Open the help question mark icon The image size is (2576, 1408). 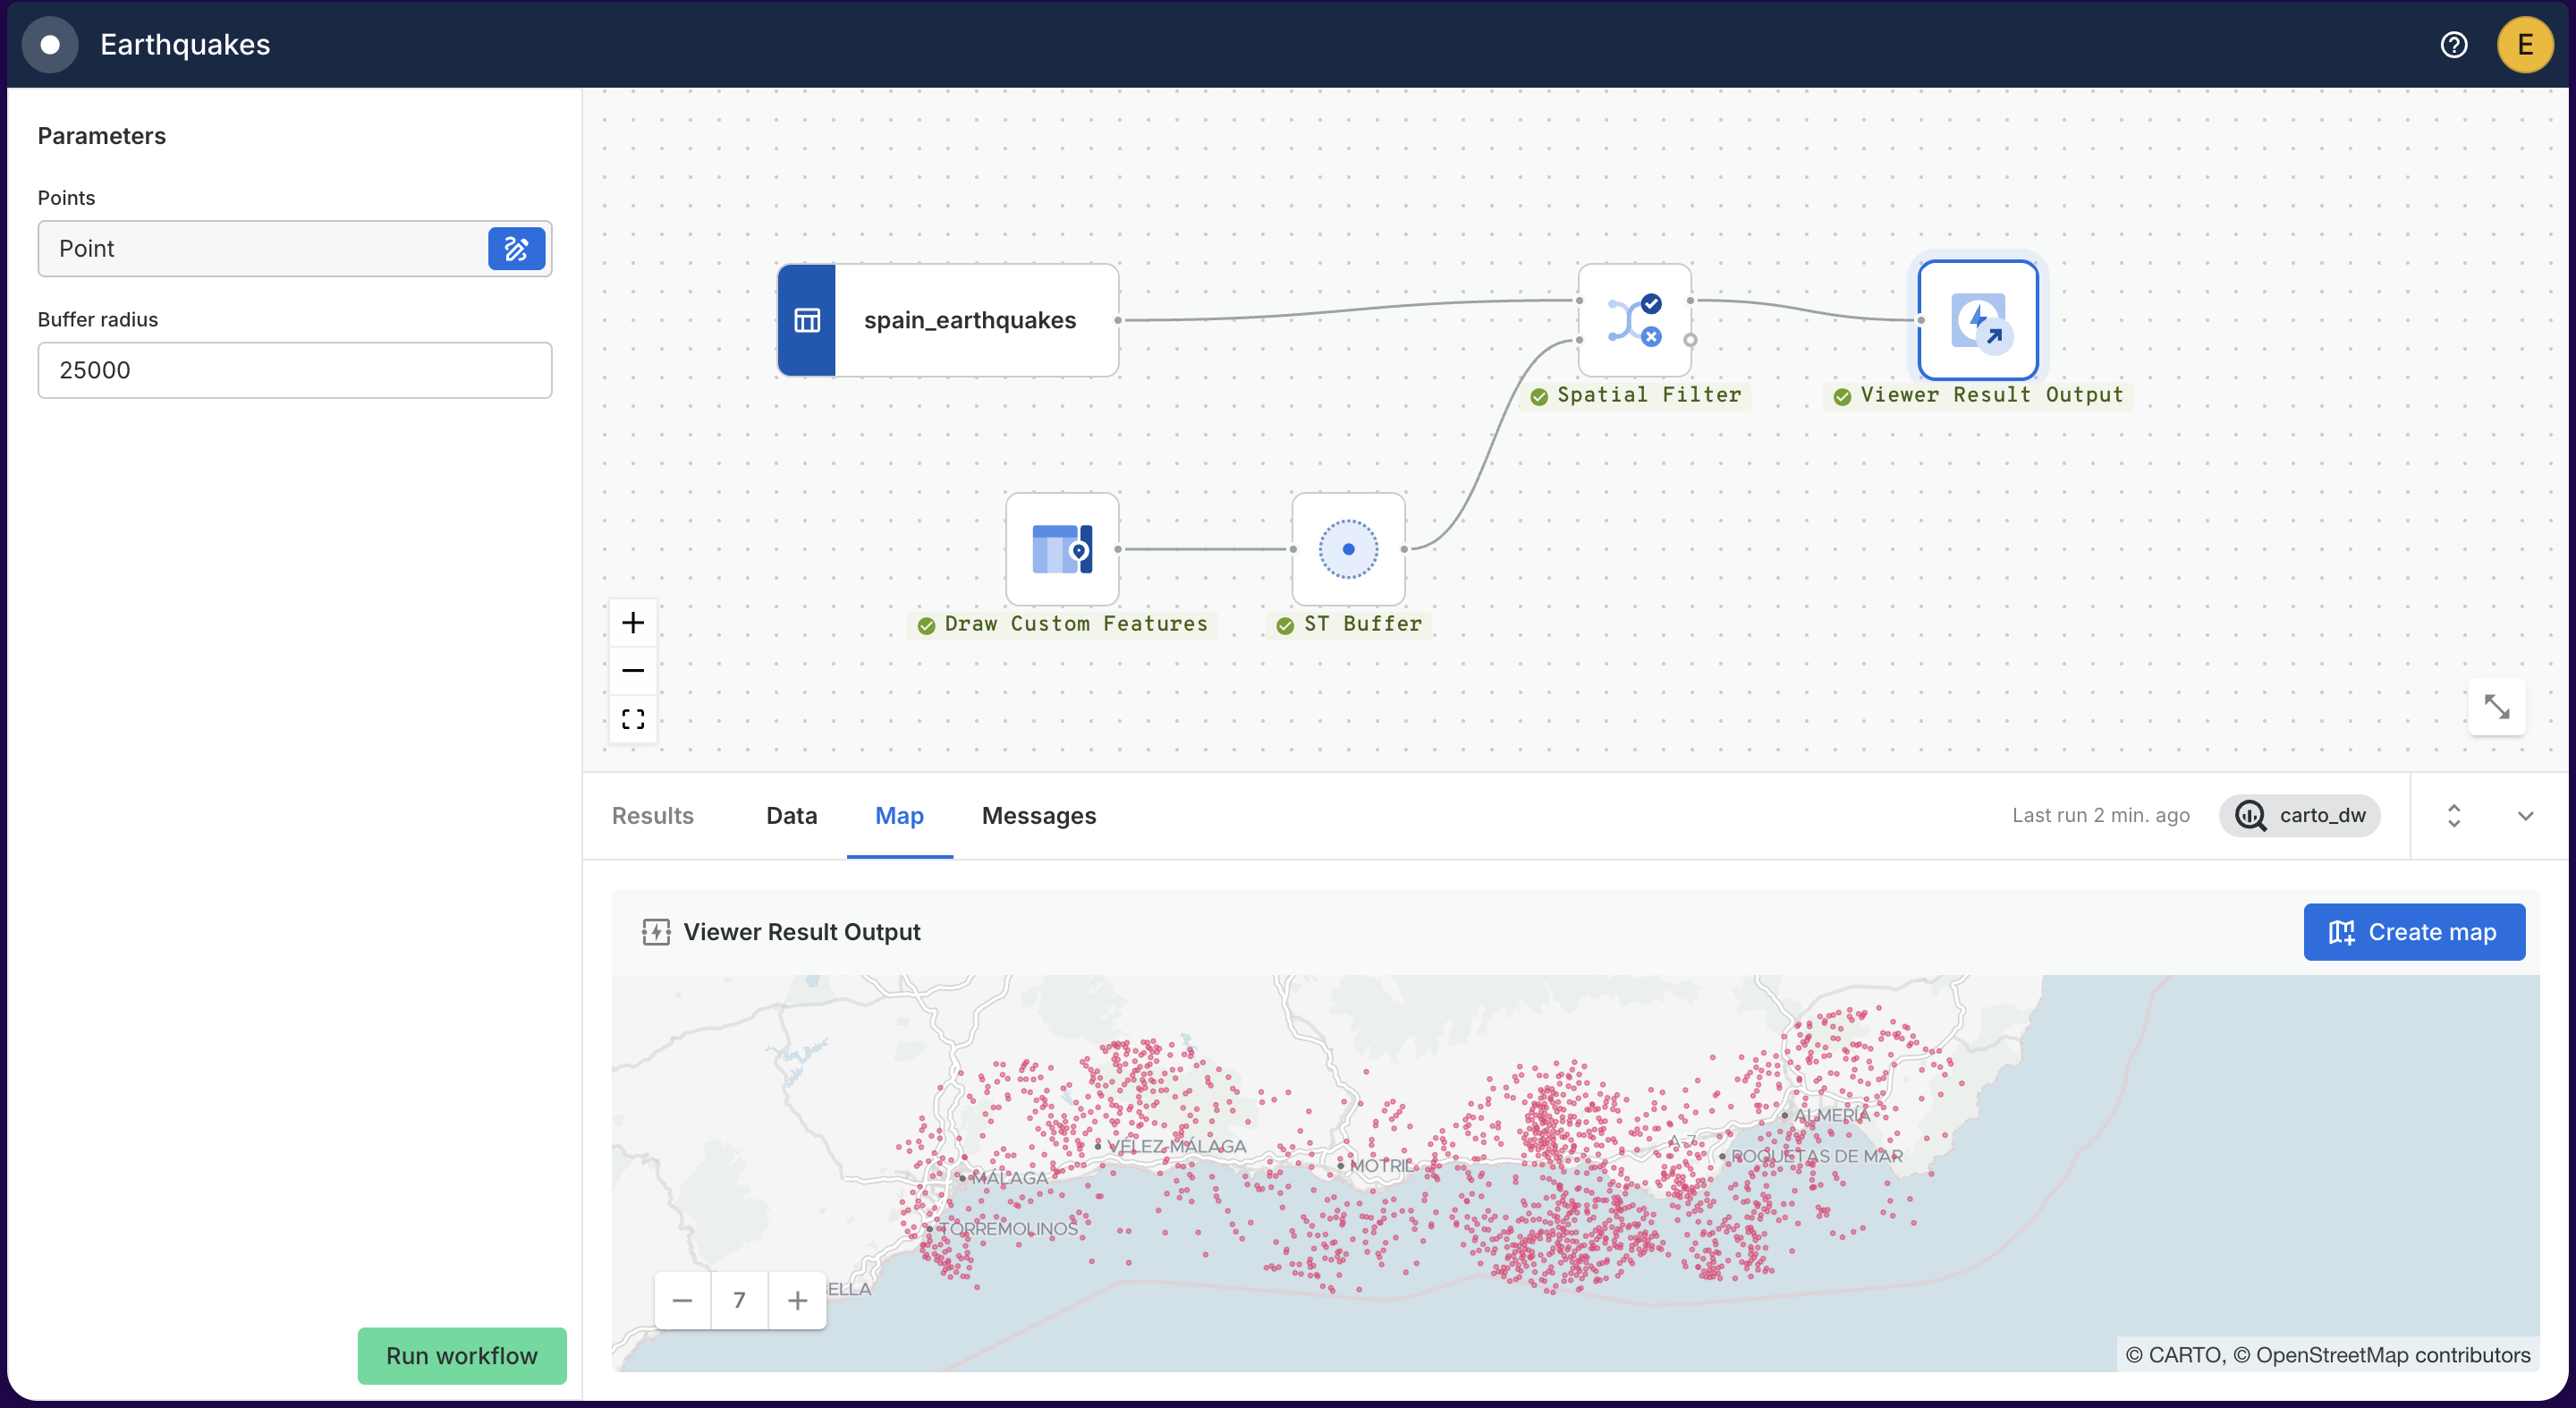click(x=2453, y=45)
